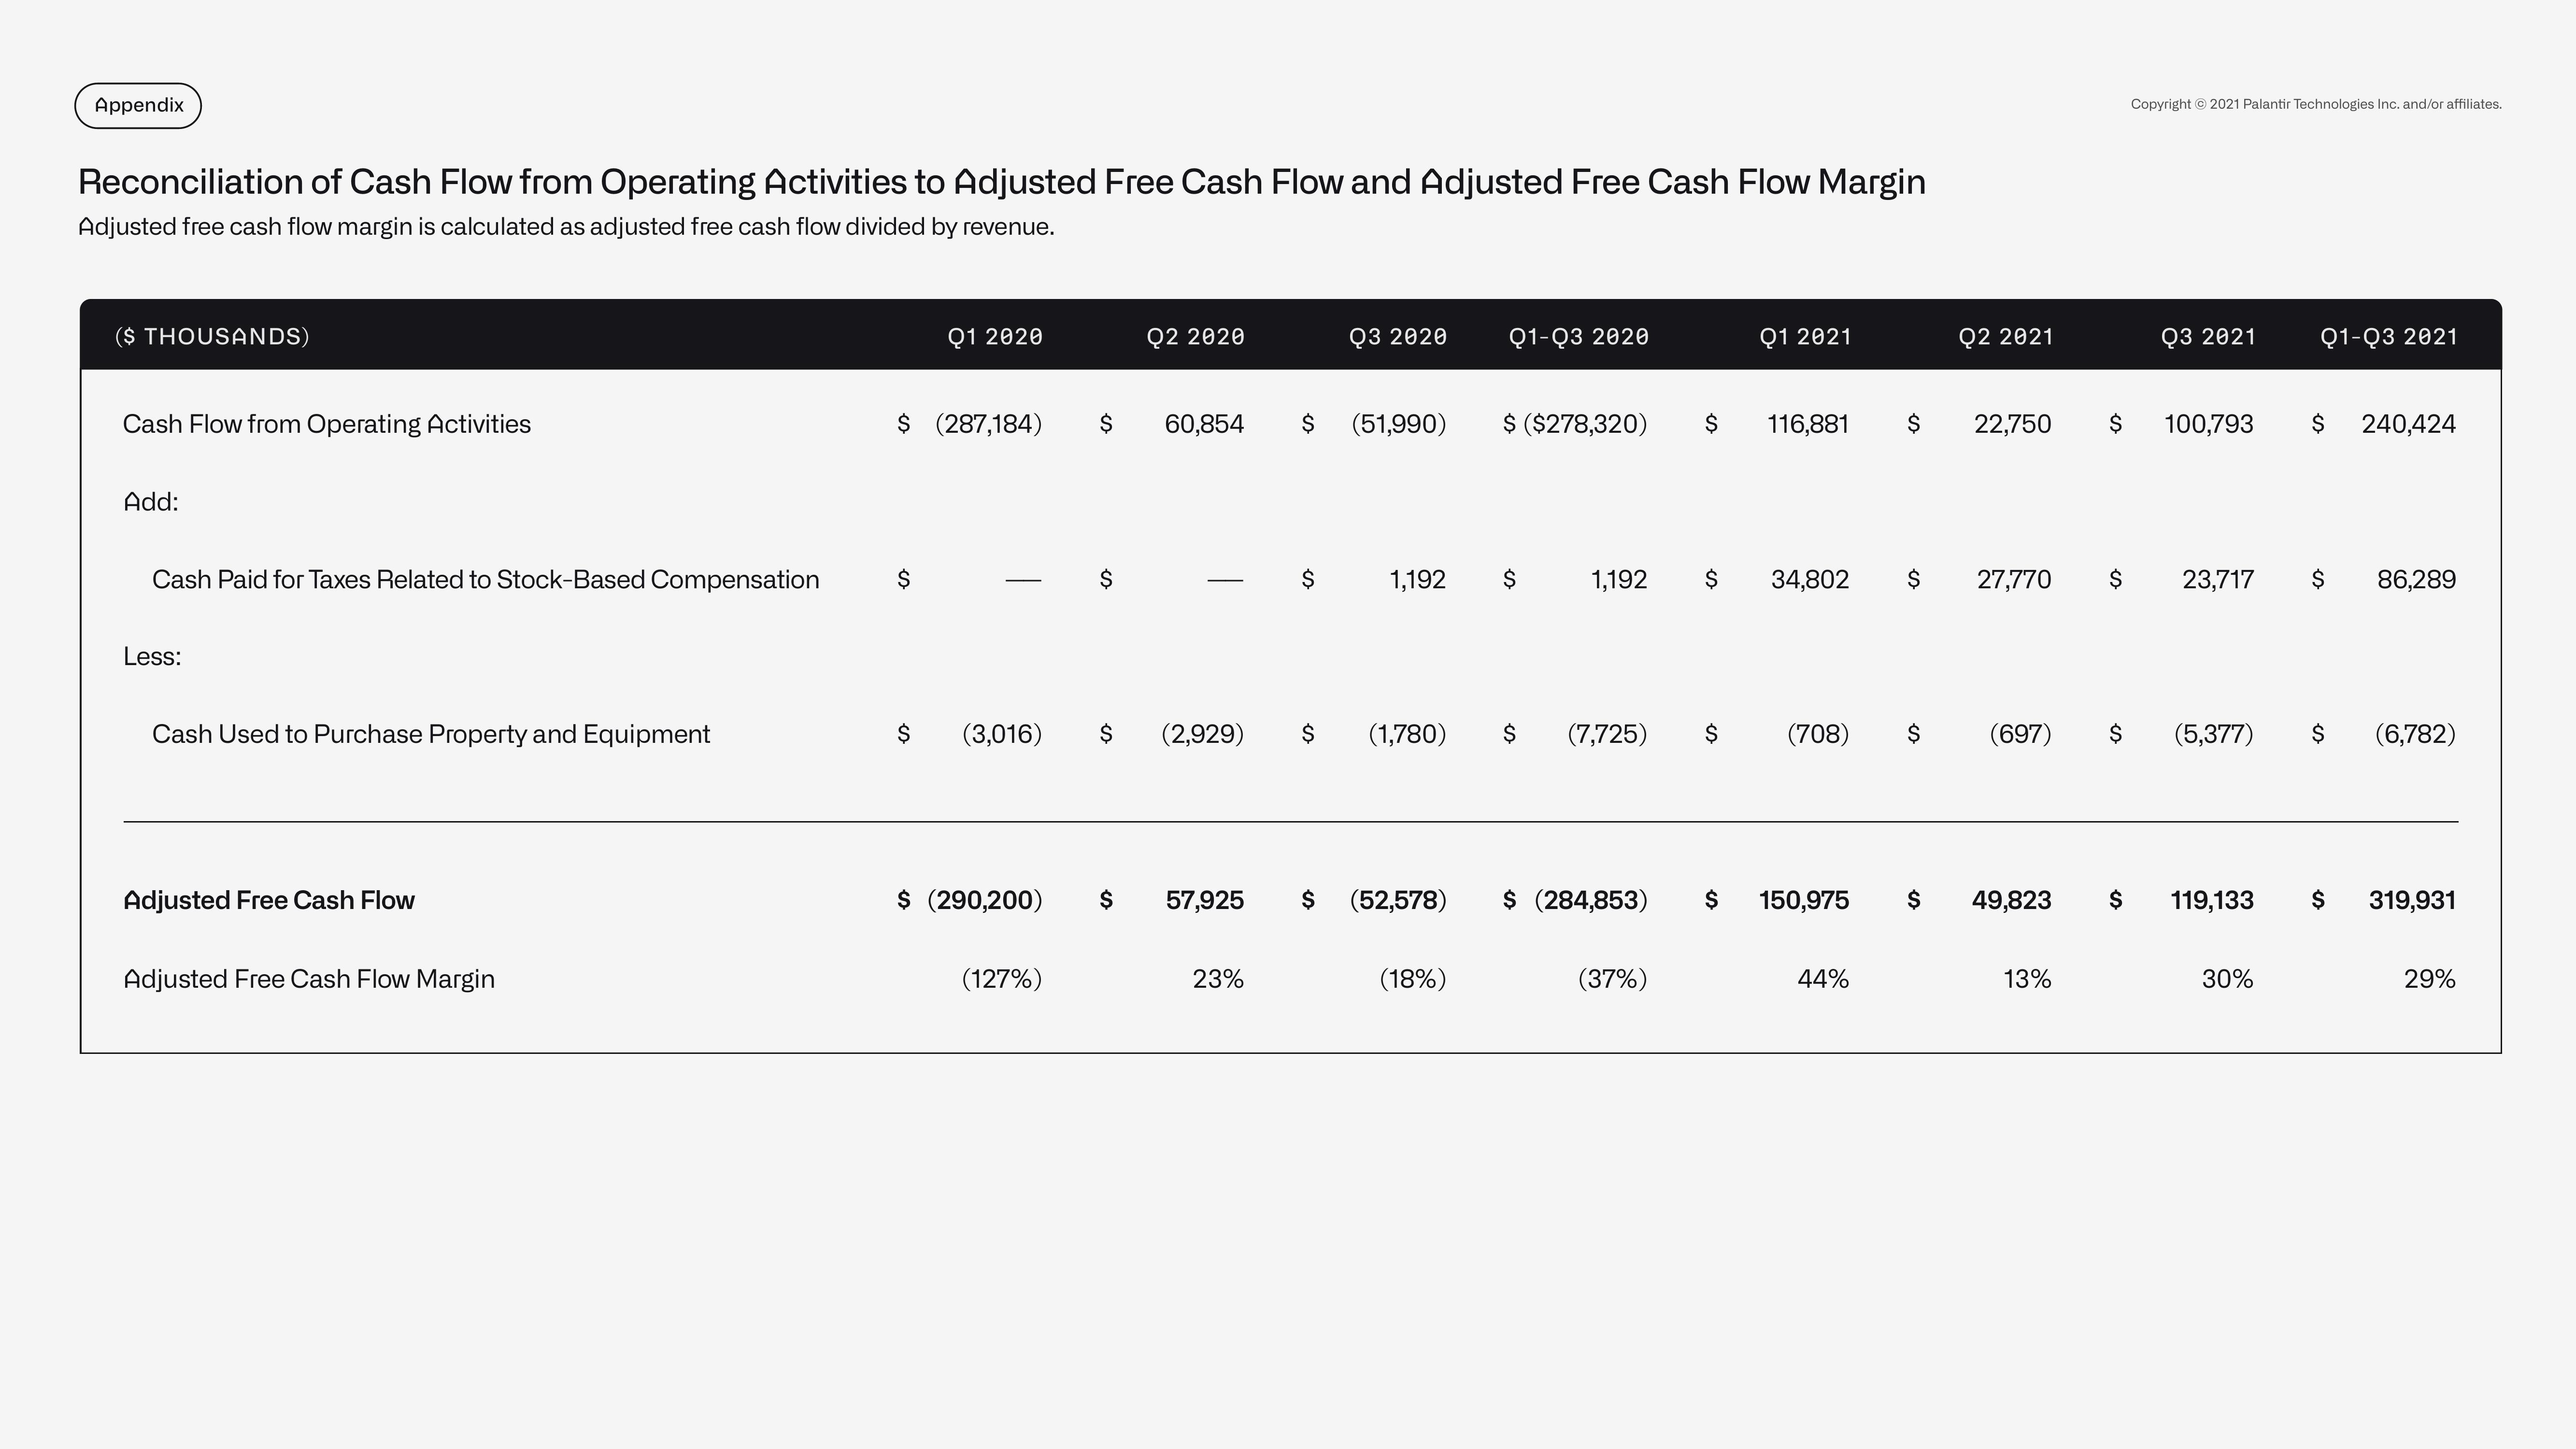Click the Add: label
The height and width of the screenshot is (1449, 2576).
coord(151,502)
